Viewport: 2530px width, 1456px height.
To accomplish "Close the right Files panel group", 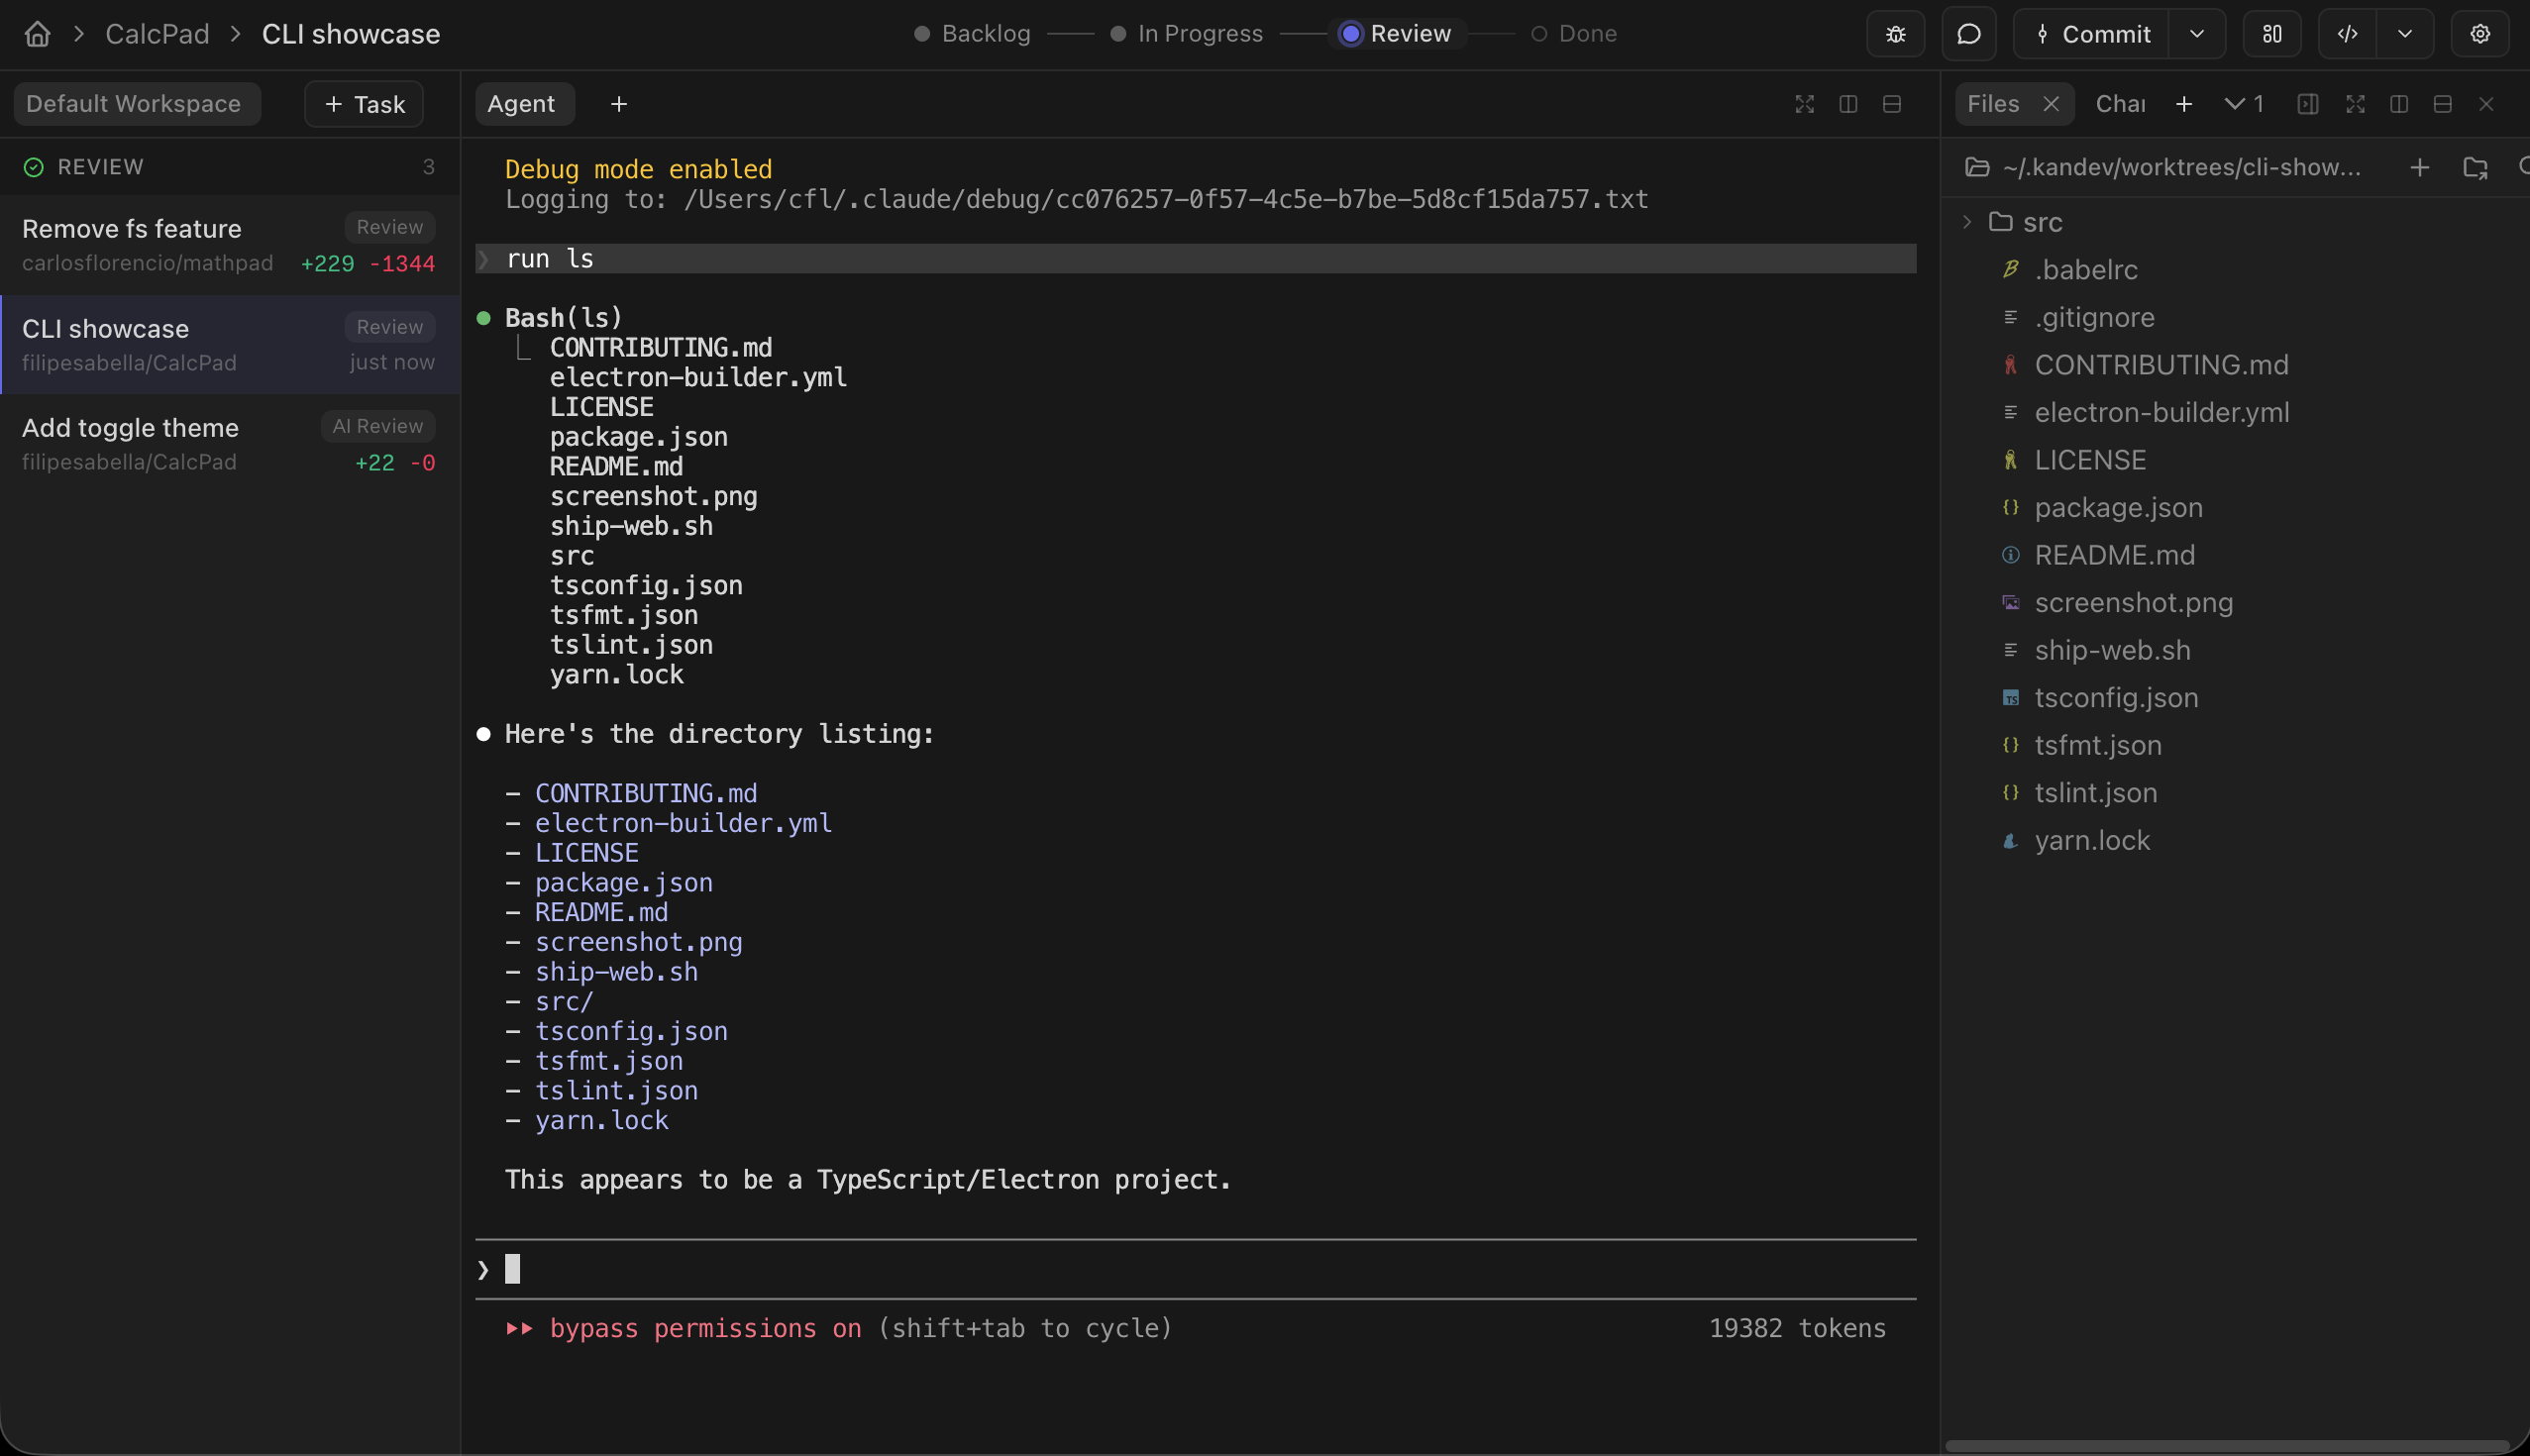I will [2486, 104].
